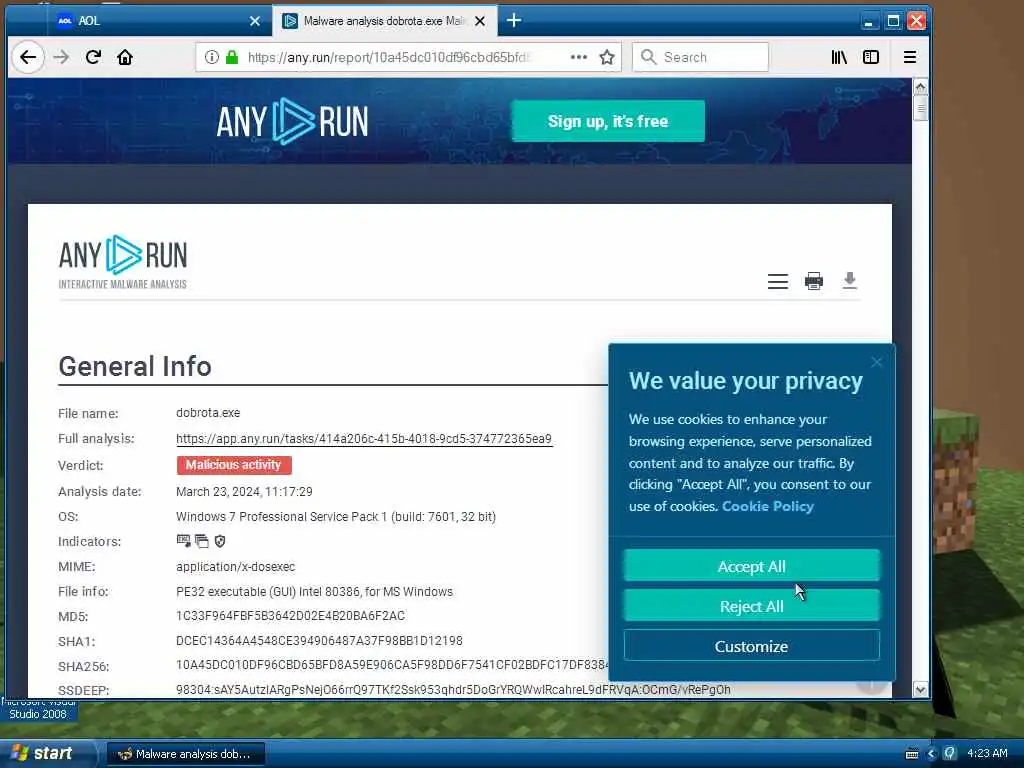Close the Malware analysis tab
This screenshot has width=1024, height=768.
(480, 21)
